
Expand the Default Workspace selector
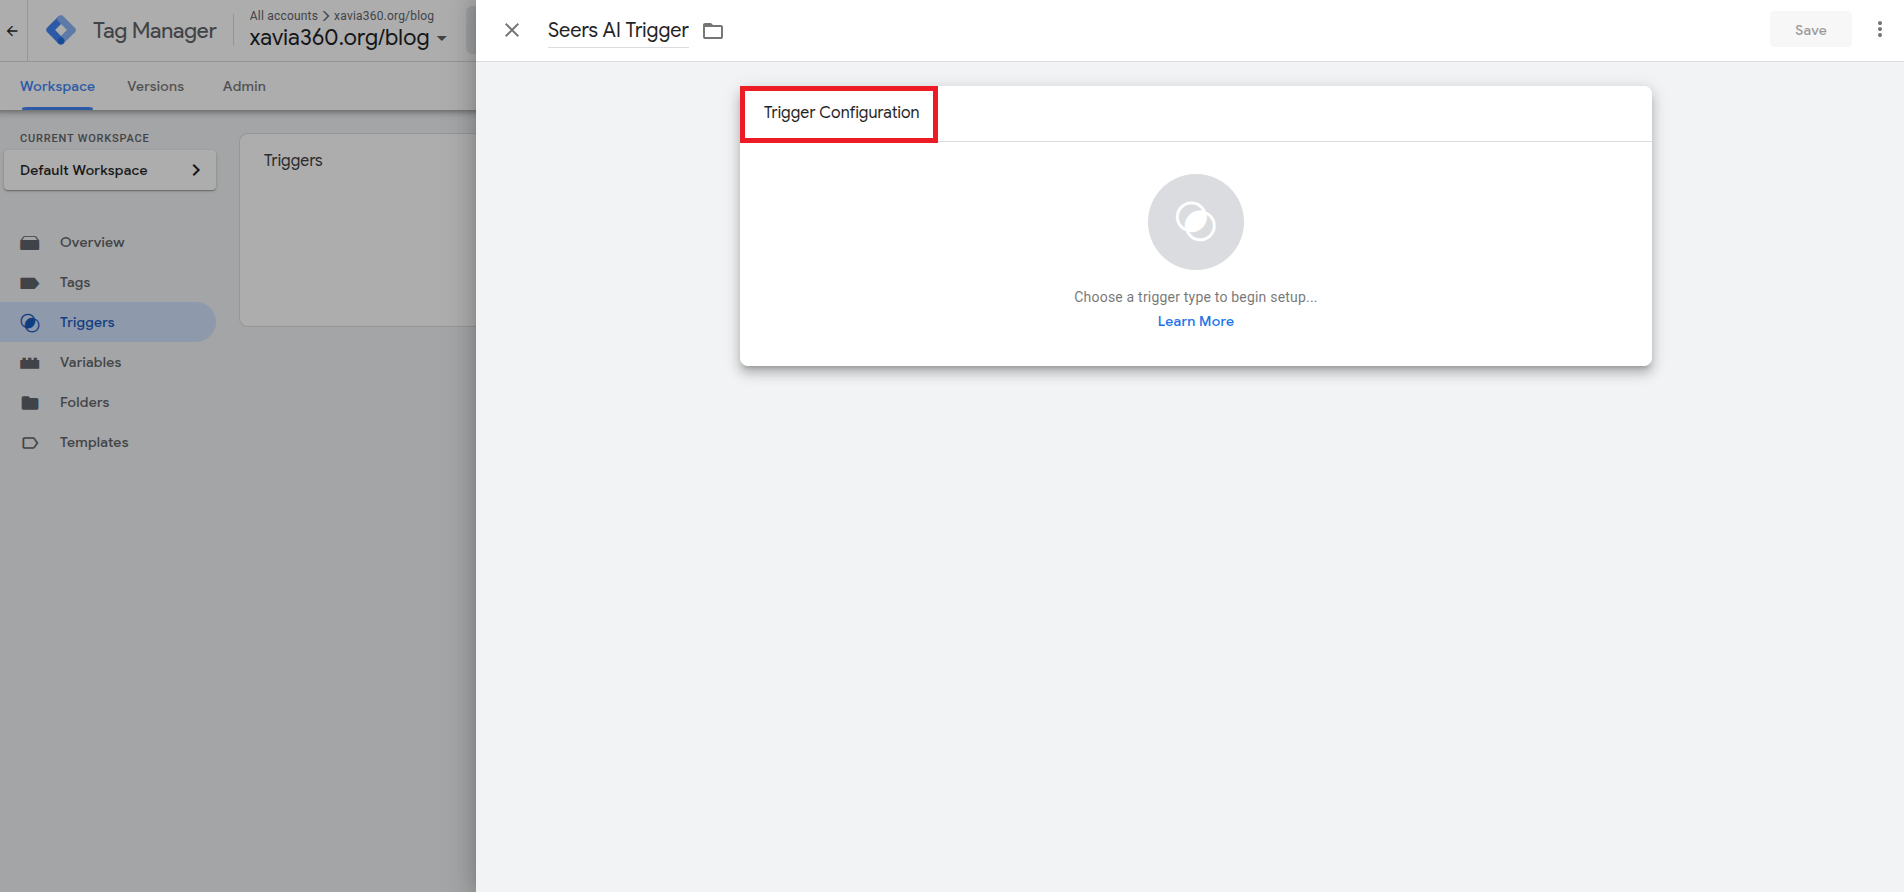pyautogui.click(x=110, y=170)
